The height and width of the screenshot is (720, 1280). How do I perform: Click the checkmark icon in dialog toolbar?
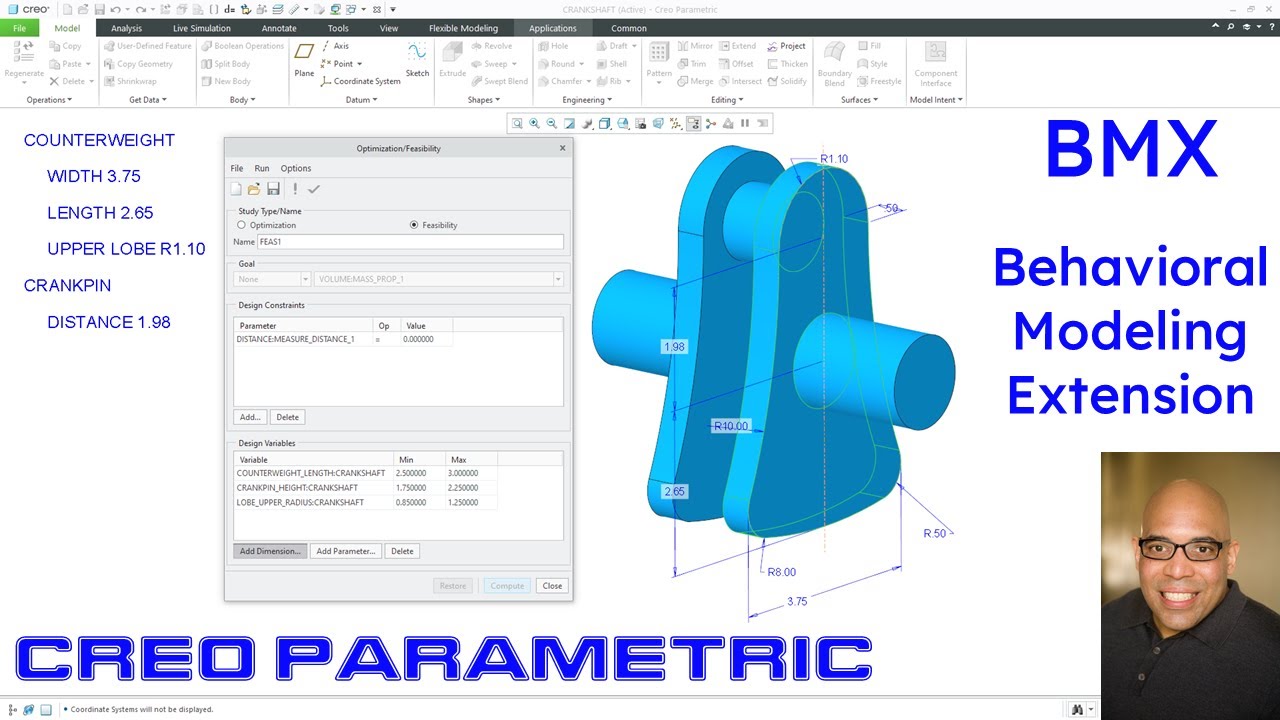pyautogui.click(x=313, y=189)
